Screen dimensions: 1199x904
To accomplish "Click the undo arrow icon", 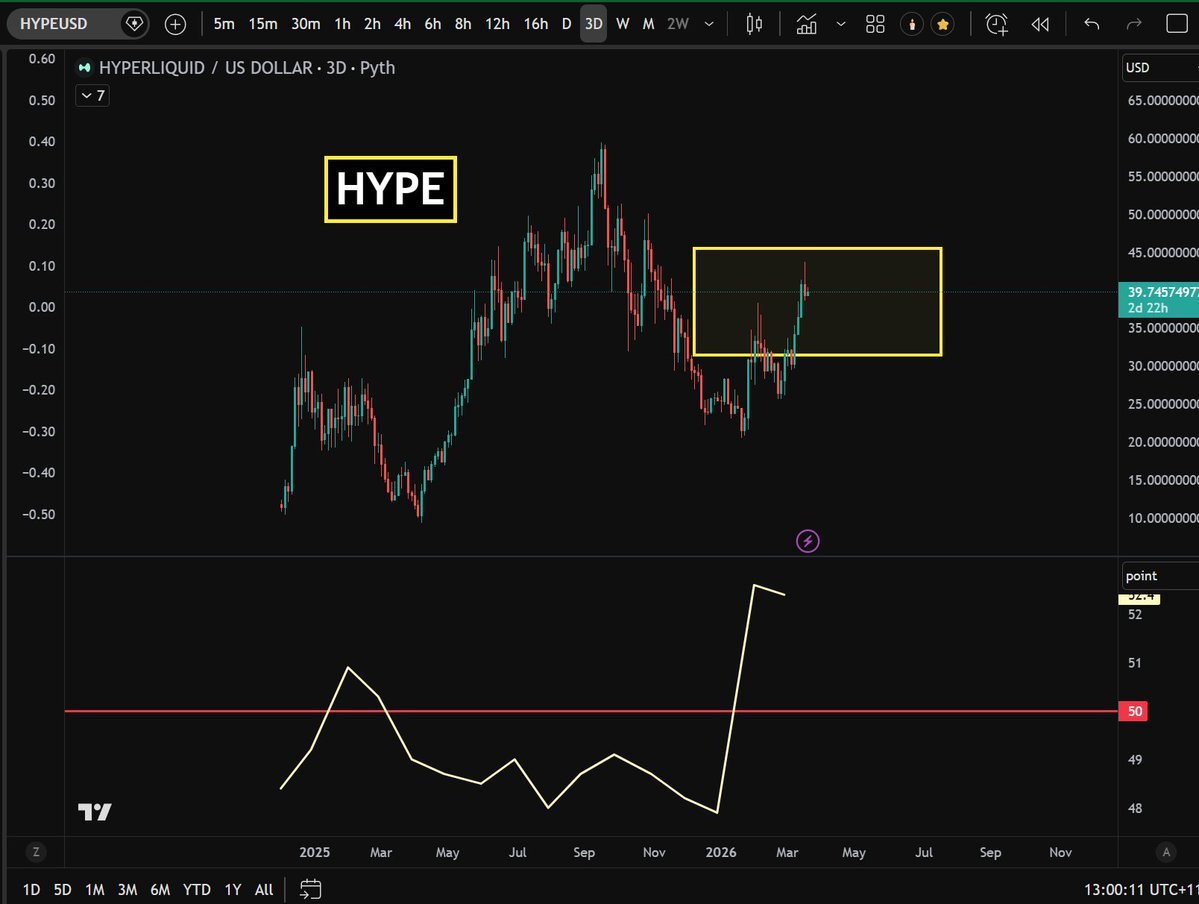I will pyautogui.click(x=1090, y=23).
